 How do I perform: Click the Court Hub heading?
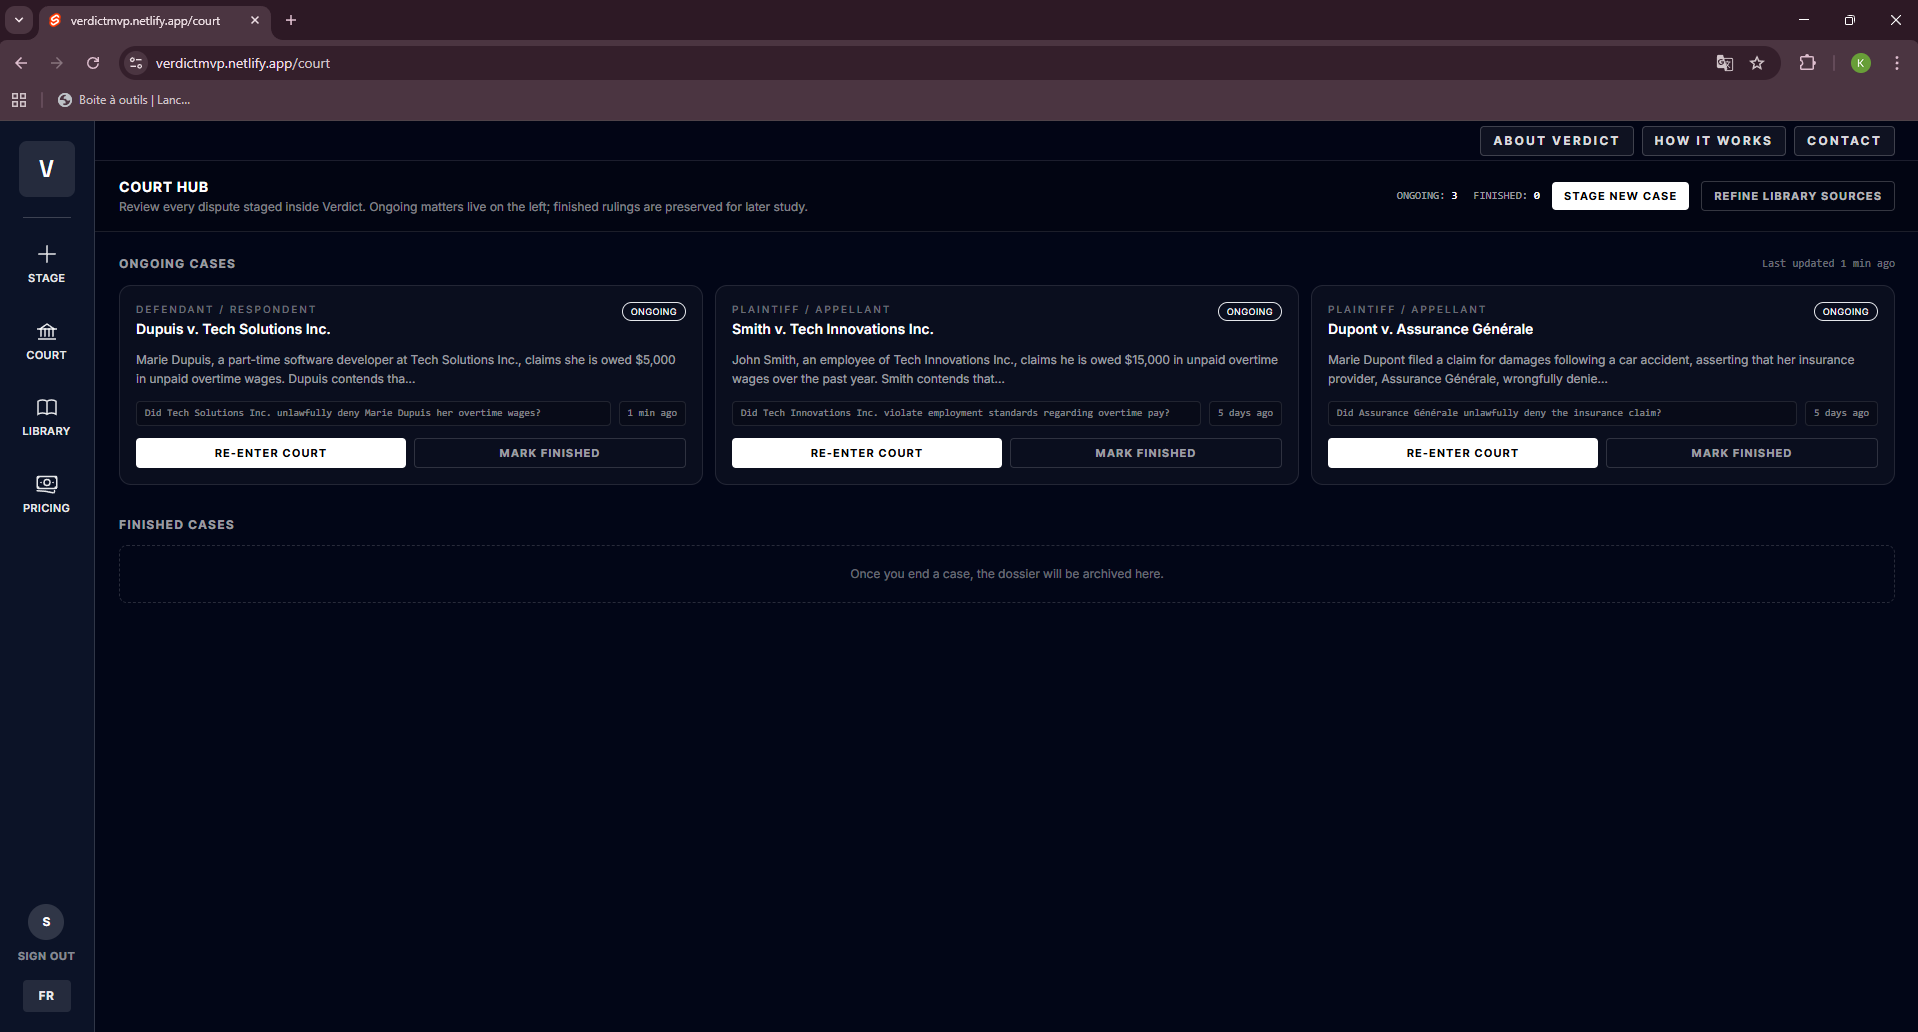[164, 187]
